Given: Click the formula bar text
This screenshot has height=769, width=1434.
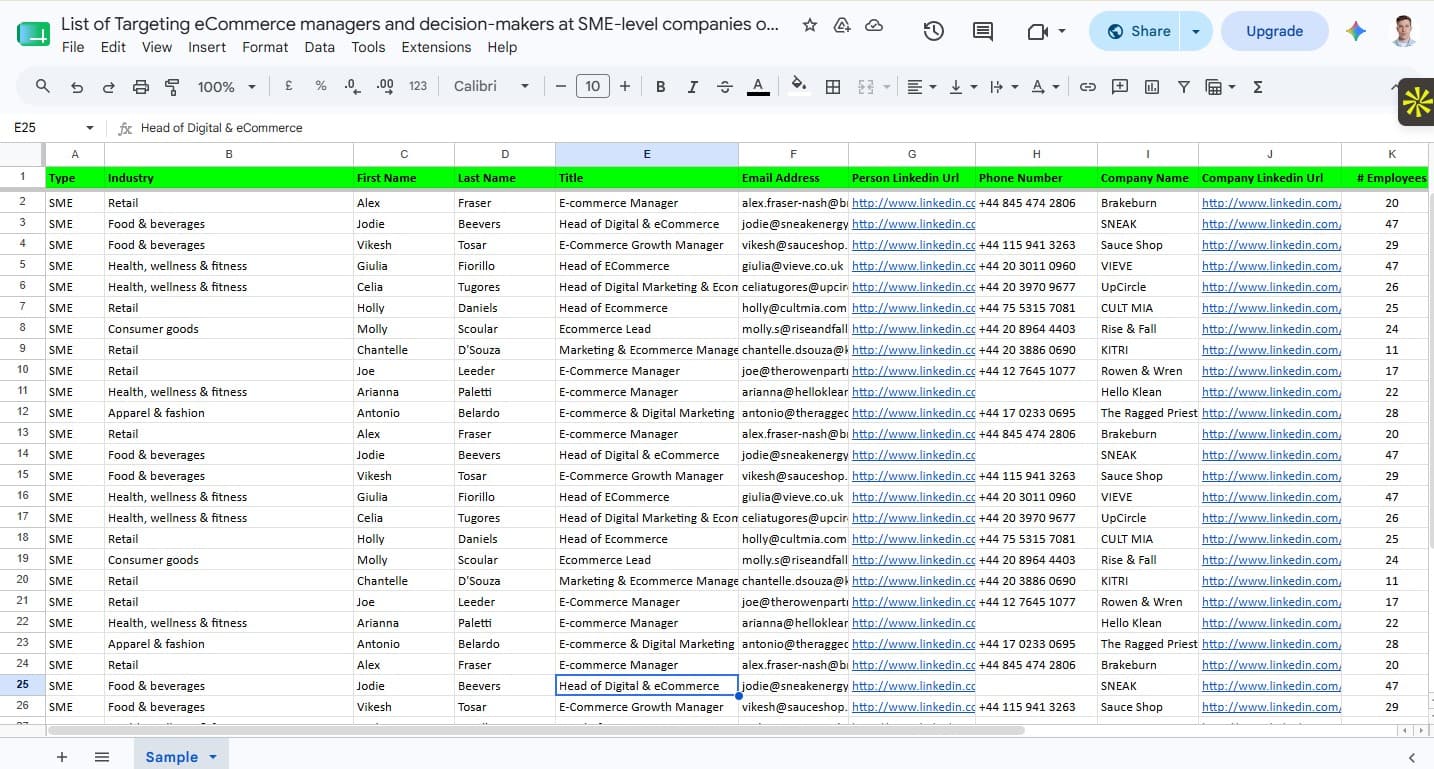Looking at the screenshot, I should tap(221, 128).
